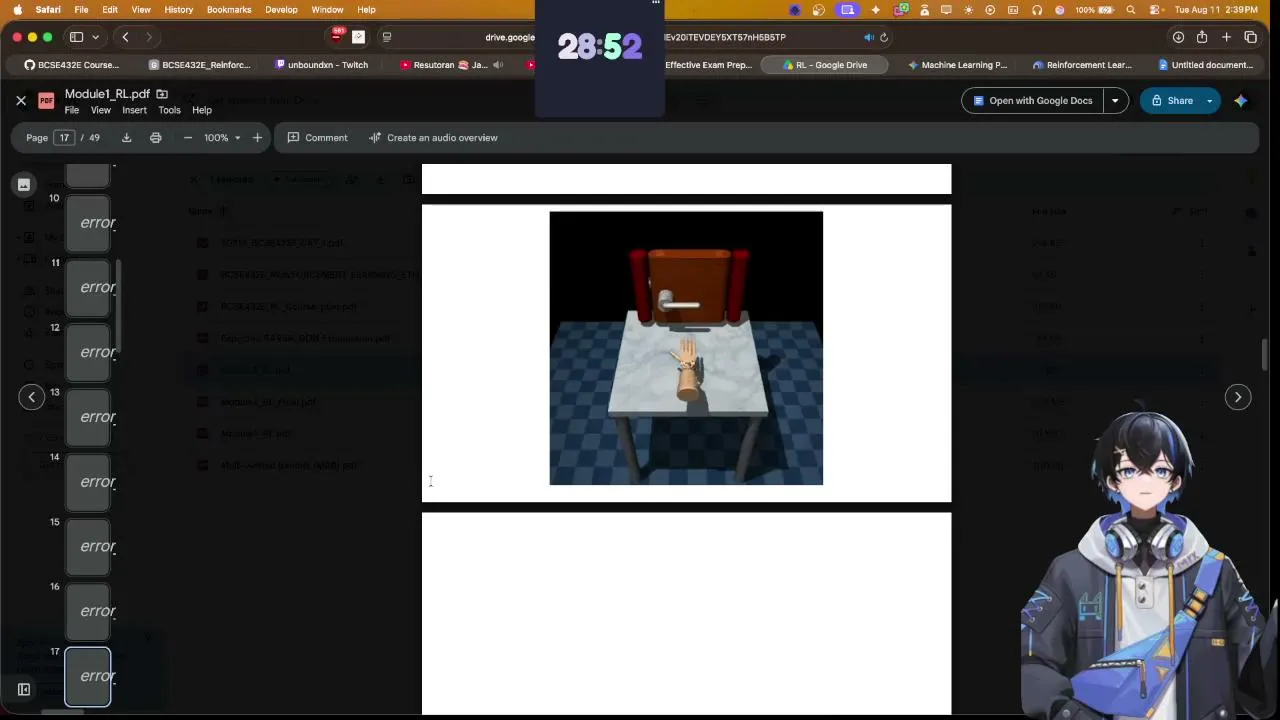Go to the previous file with left arrow

32,397
